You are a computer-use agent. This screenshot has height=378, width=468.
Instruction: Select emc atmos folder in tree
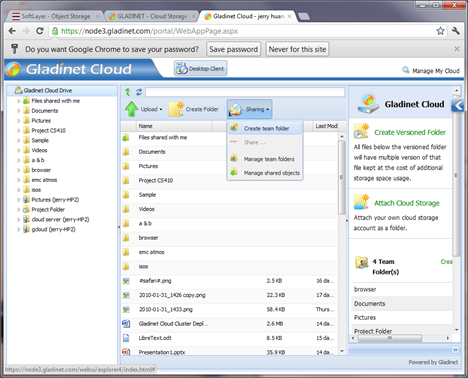click(44, 180)
